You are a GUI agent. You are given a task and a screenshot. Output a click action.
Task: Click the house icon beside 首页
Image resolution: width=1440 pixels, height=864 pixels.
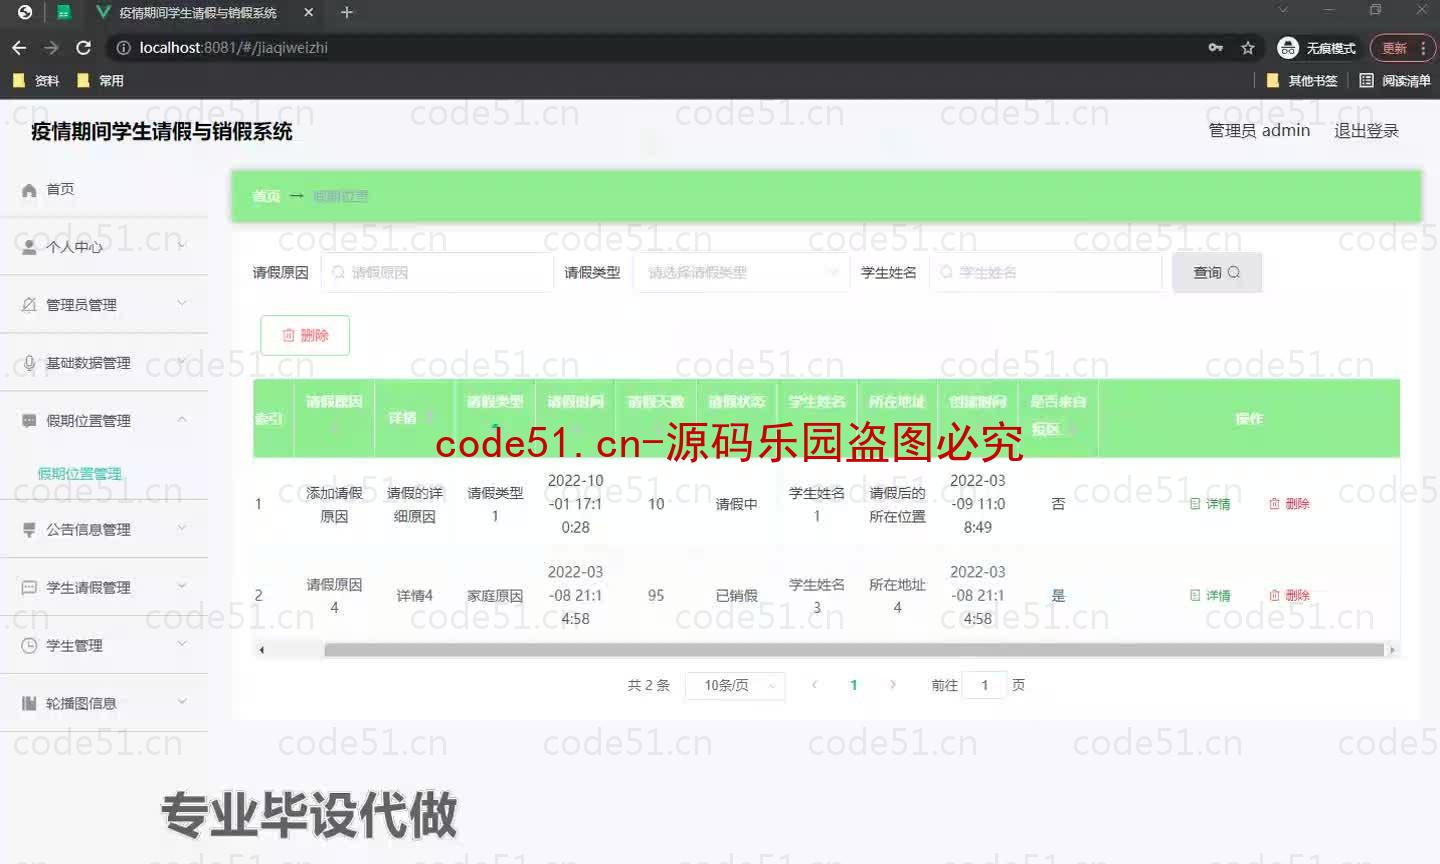coord(29,189)
